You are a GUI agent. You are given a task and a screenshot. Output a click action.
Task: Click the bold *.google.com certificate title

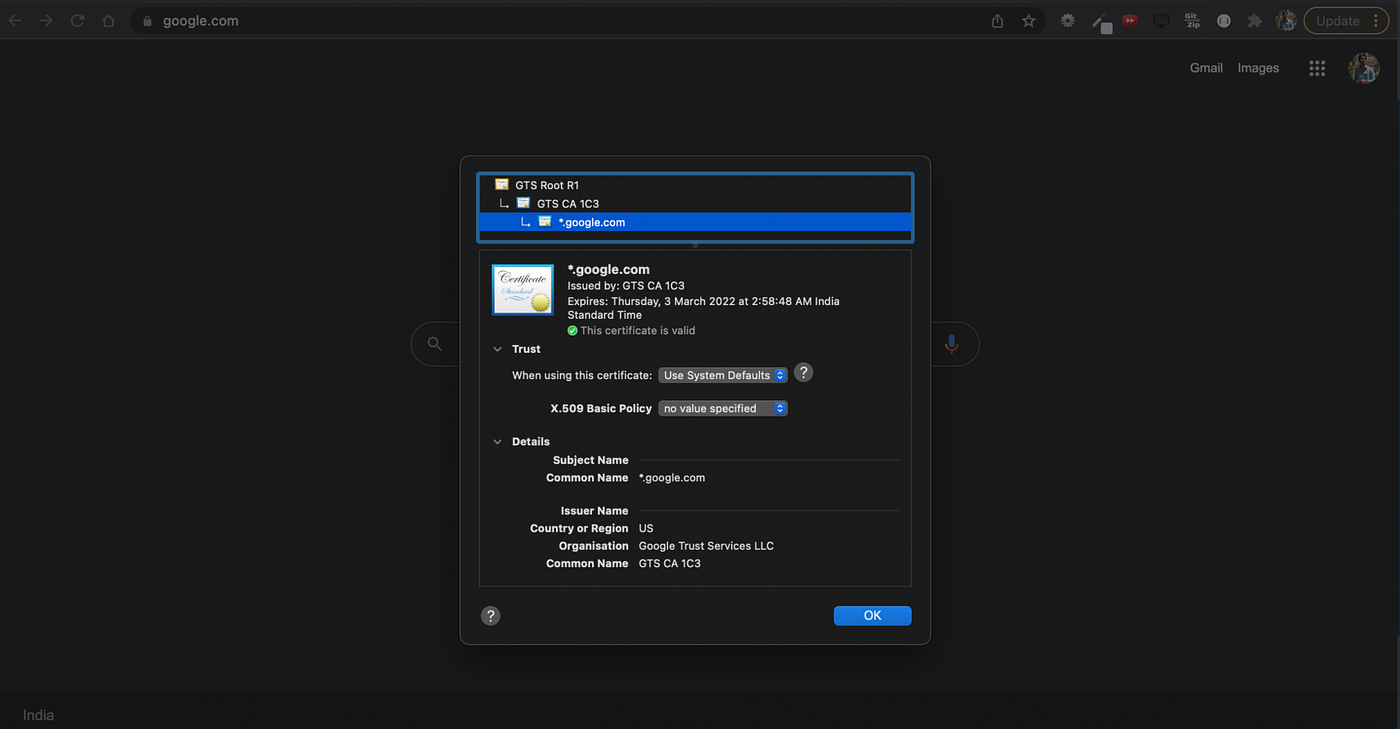click(x=608, y=269)
